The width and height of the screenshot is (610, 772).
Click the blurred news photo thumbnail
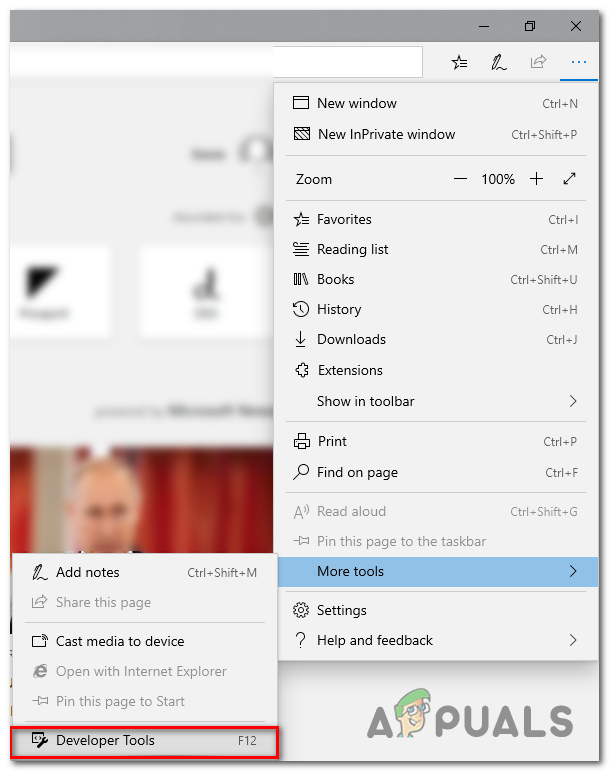[x=141, y=499]
